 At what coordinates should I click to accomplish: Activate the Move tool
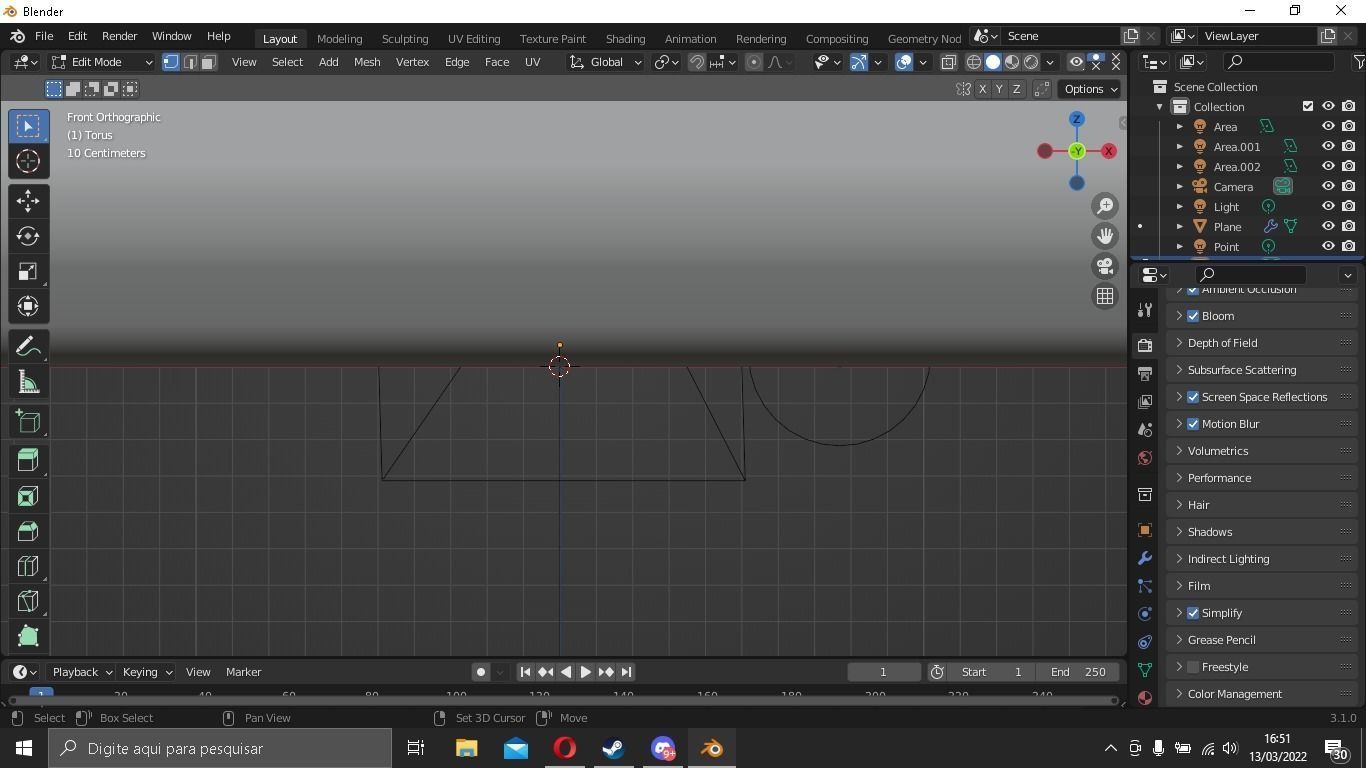[x=28, y=201]
